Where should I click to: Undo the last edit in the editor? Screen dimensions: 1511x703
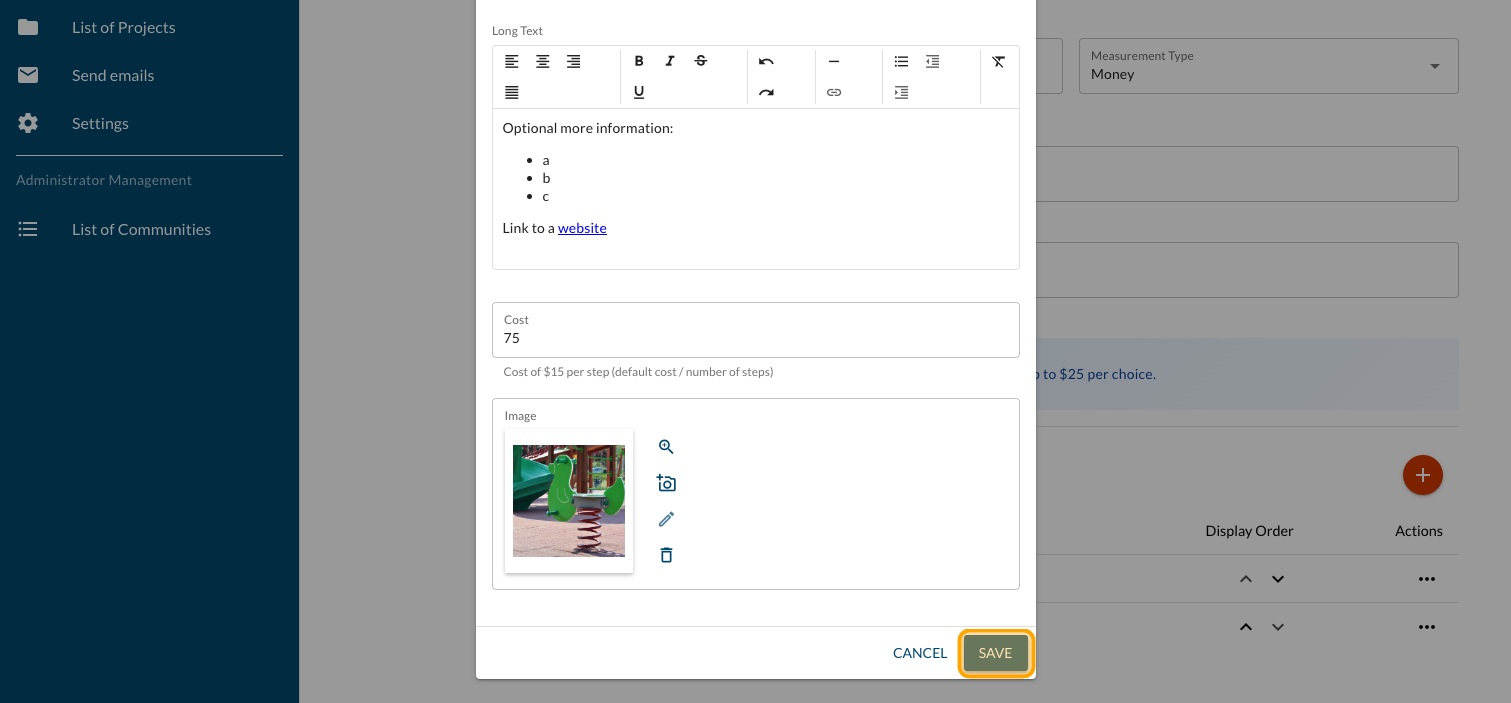[x=766, y=61]
